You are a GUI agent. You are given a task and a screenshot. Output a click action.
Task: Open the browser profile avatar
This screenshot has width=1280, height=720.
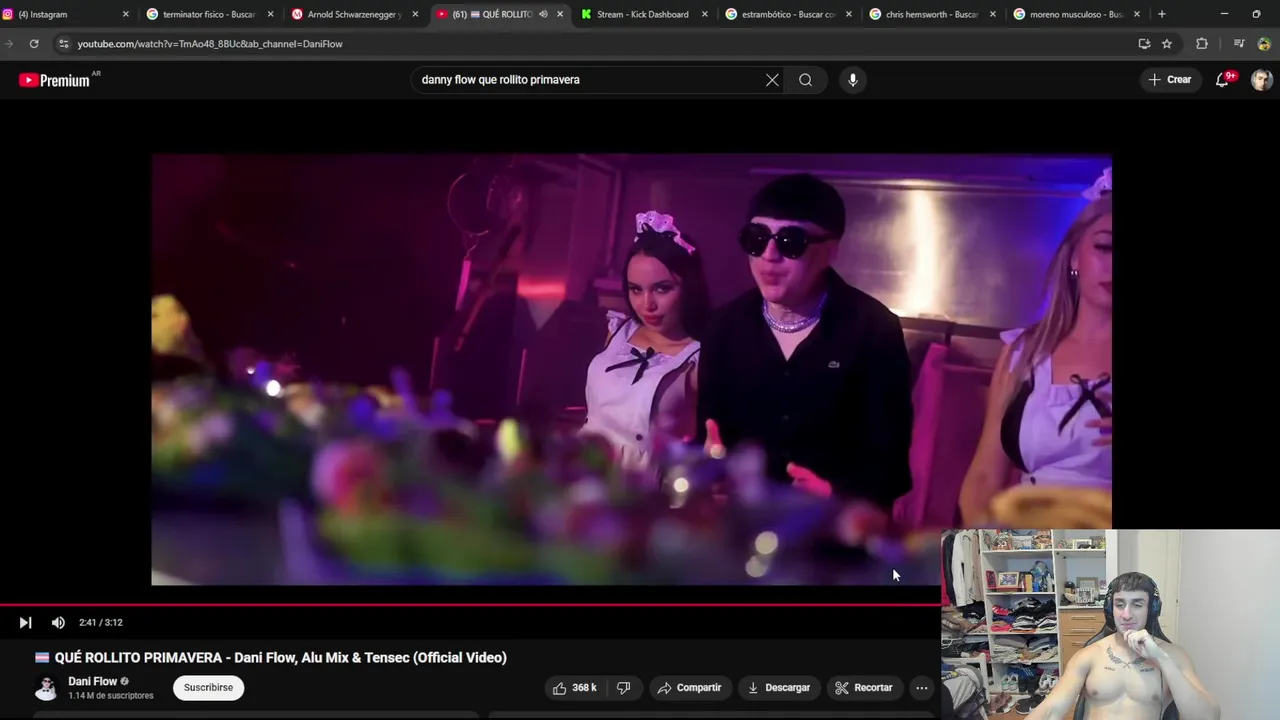[1264, 44]
